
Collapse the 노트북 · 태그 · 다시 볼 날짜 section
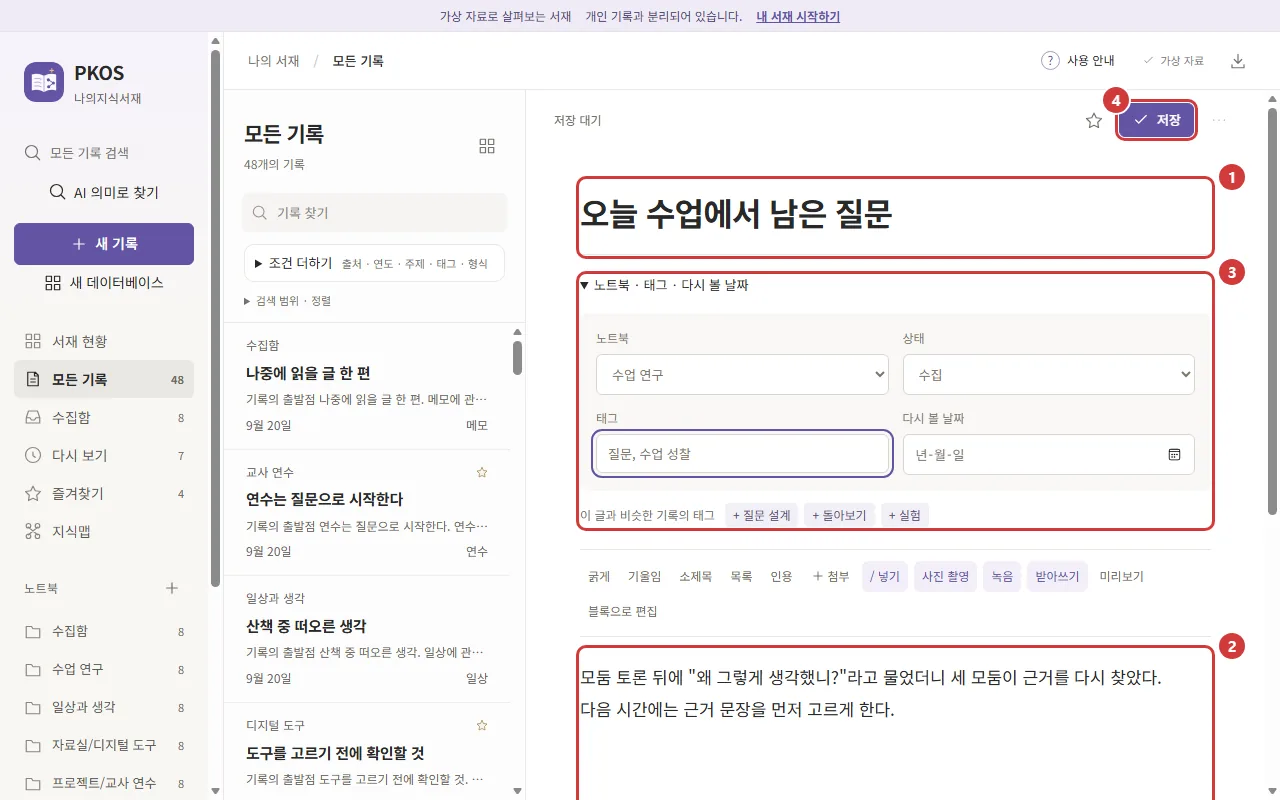click(x=664, y=285)
